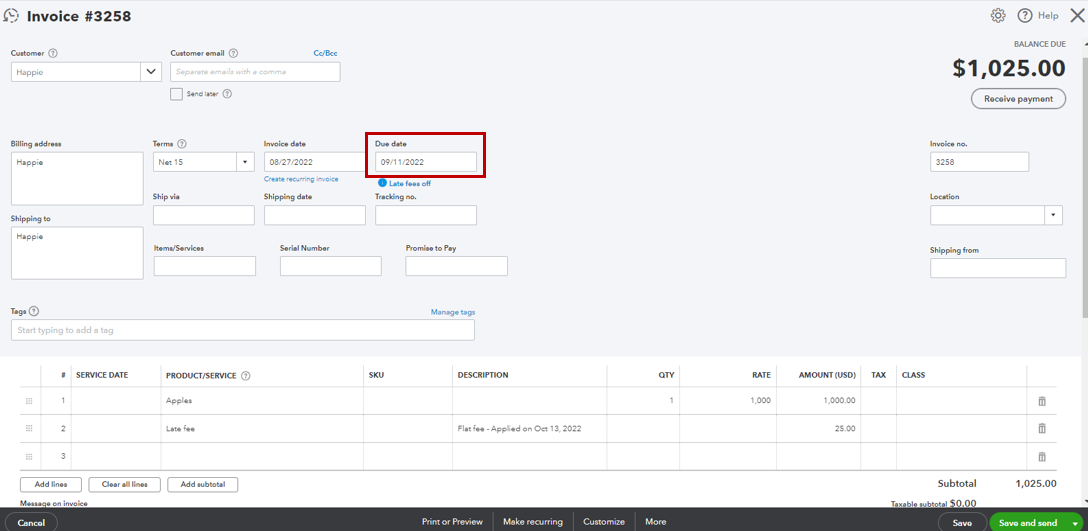The height and width of the screenshot is (531, 1088).
Task: Enable the Send later checkbox
Action: point(176,94)
